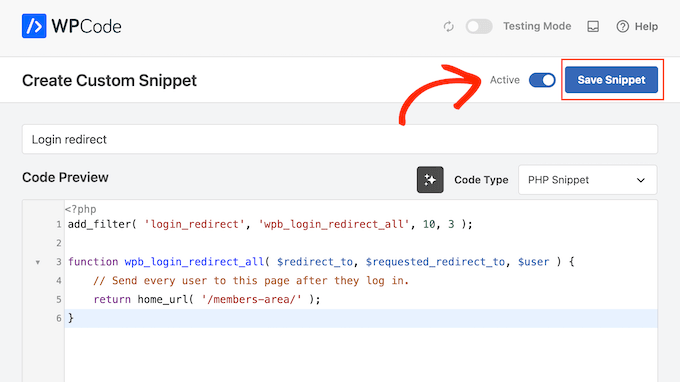The width and height of the screenshot is (680, 382).
Task: Open the PHP Snippet code type dropdown
Action: (587, 180)
